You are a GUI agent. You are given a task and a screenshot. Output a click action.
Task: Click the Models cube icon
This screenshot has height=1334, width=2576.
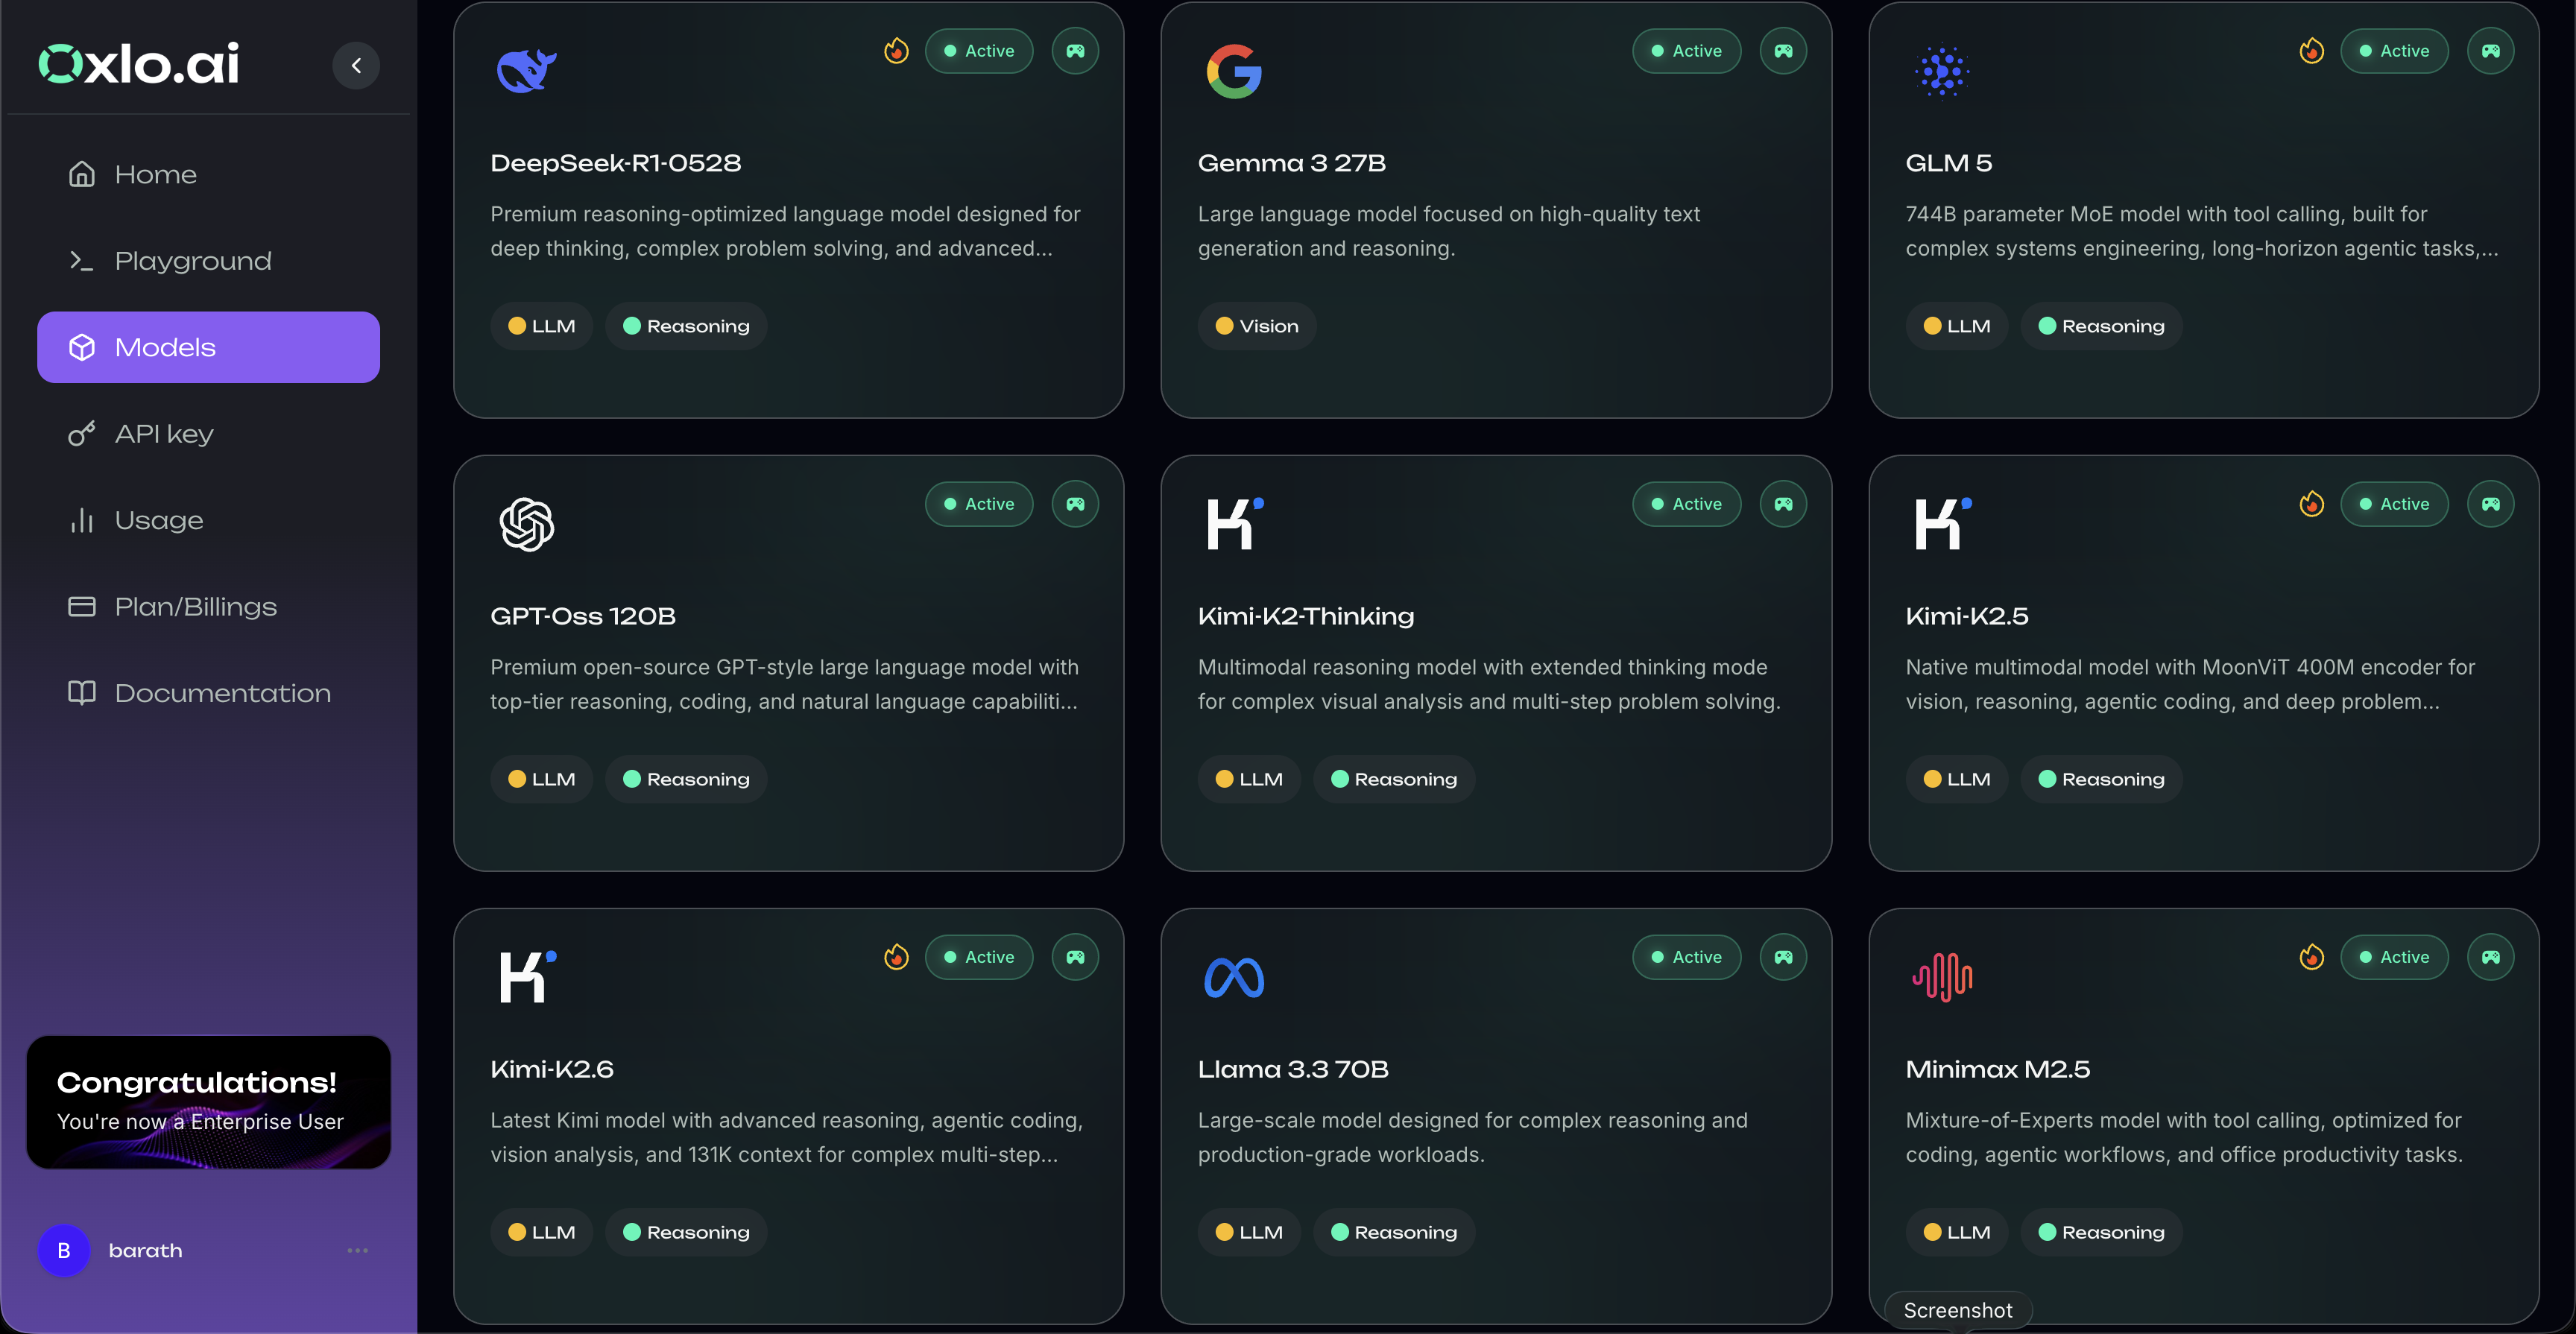(82, 347)
